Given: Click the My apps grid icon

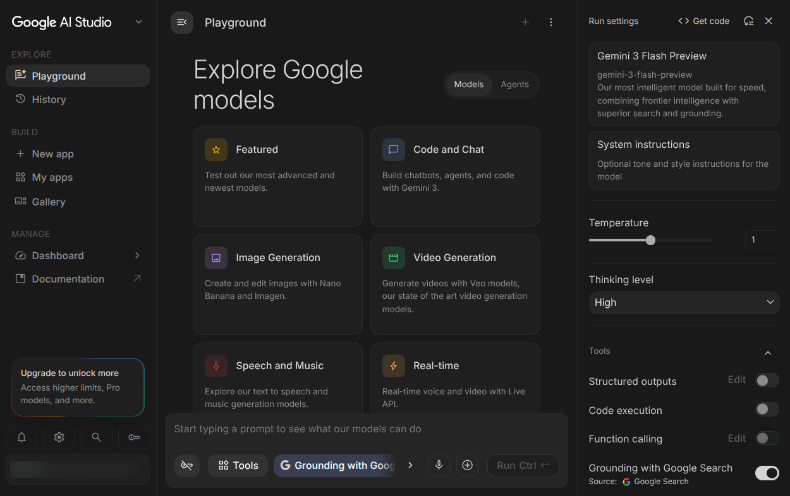Looking at the screenshot, I should point(21,177).
